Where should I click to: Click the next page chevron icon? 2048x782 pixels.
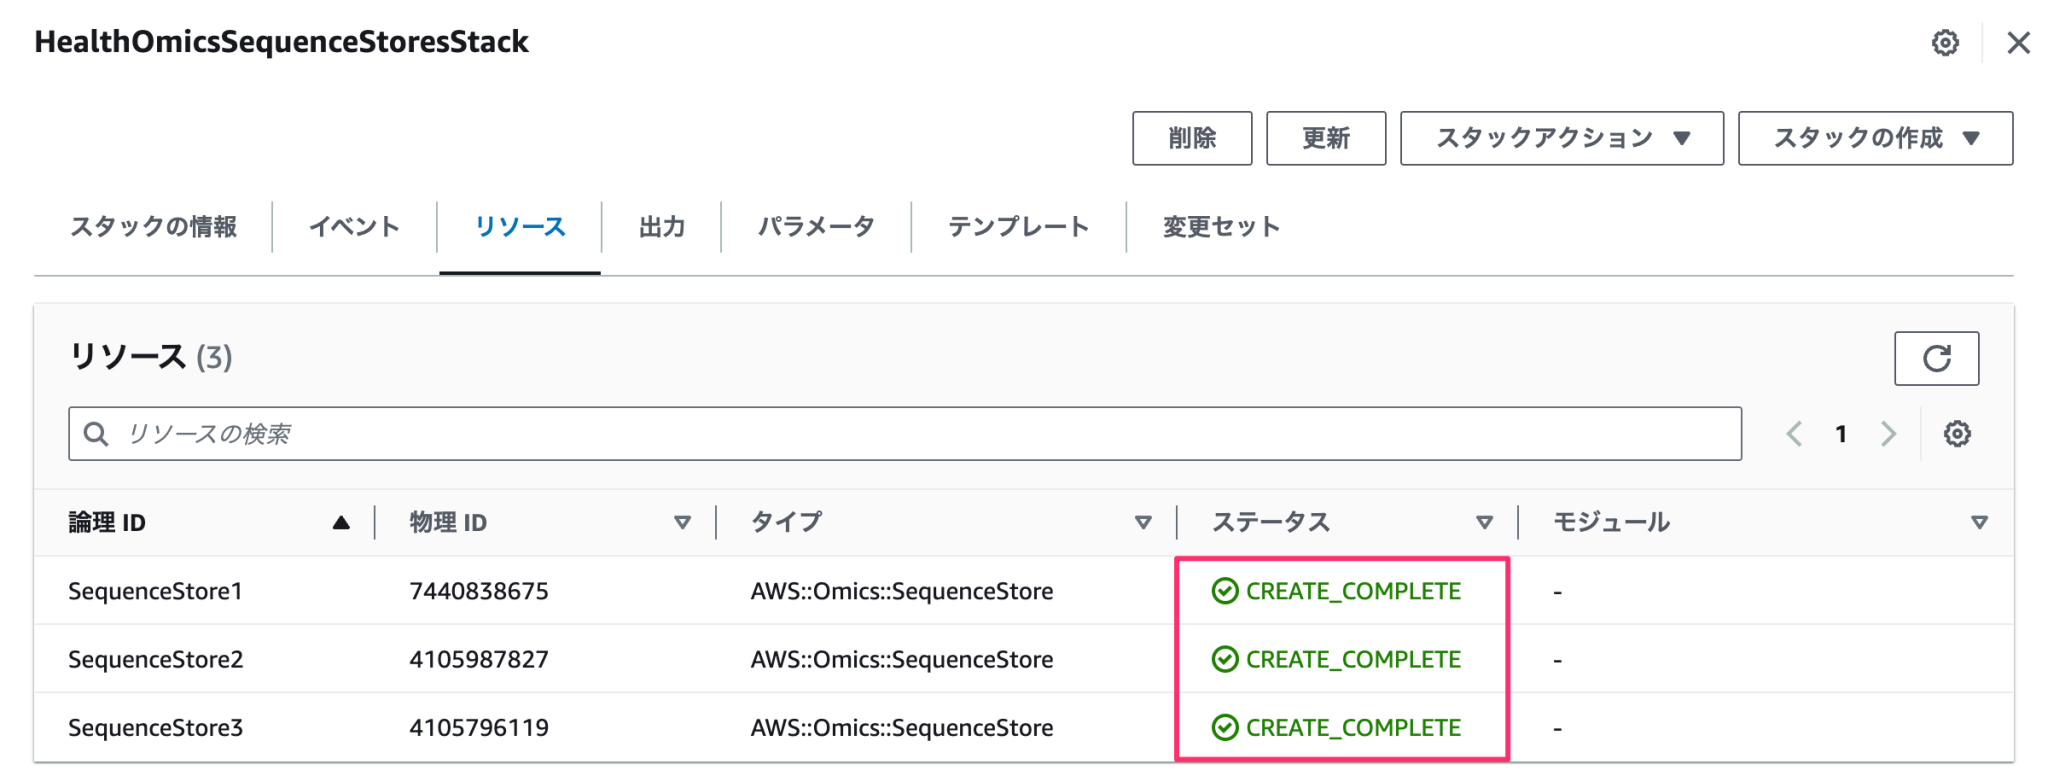(1888, 433)
